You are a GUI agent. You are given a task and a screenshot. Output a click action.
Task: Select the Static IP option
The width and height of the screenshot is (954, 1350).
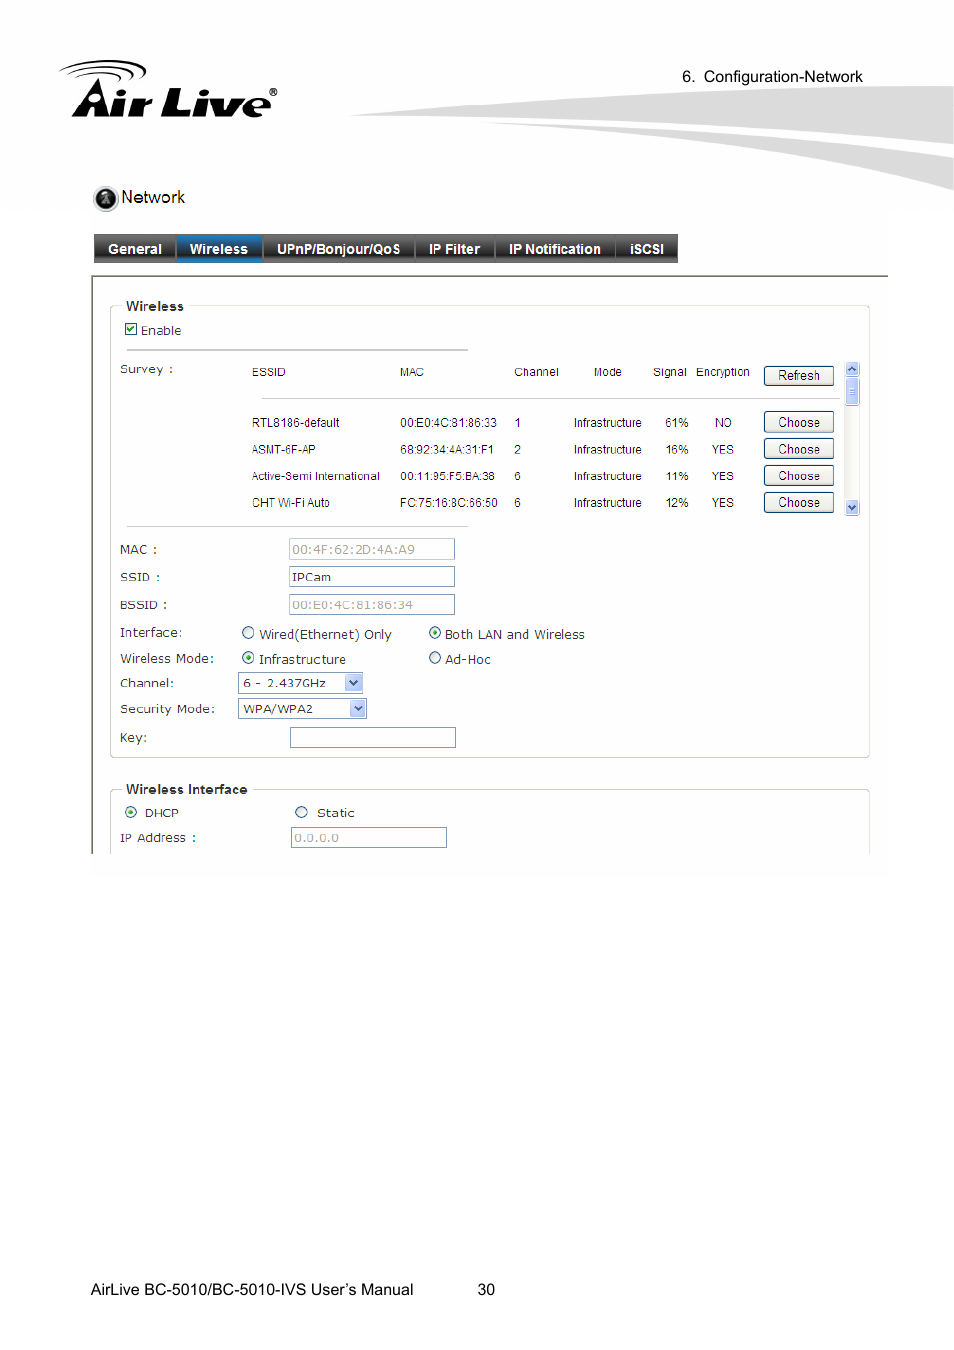click(301, 812)
